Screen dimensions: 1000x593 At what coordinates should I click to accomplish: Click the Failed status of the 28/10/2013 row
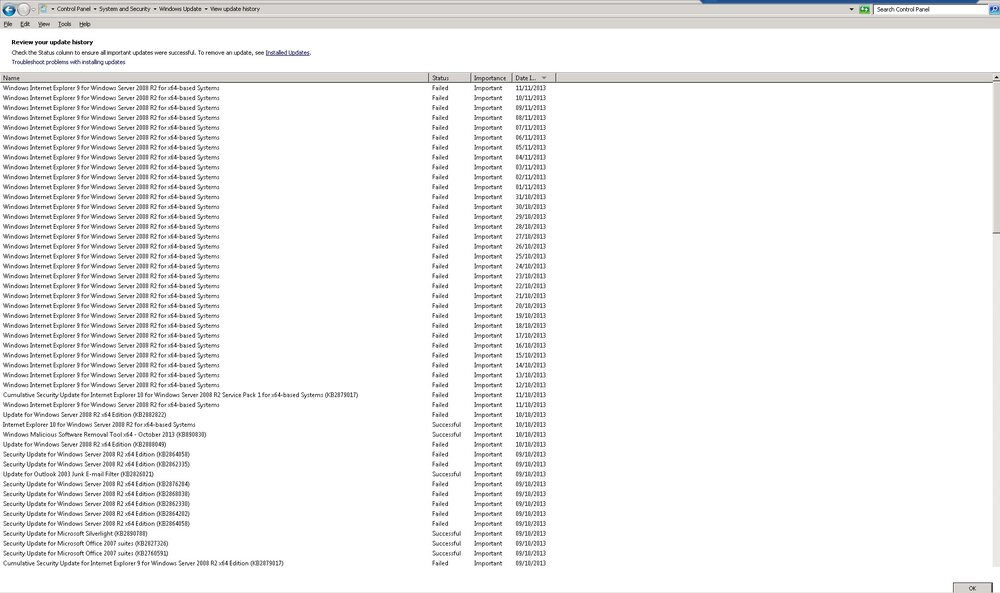pyautogui.click(x=440, y=227)
